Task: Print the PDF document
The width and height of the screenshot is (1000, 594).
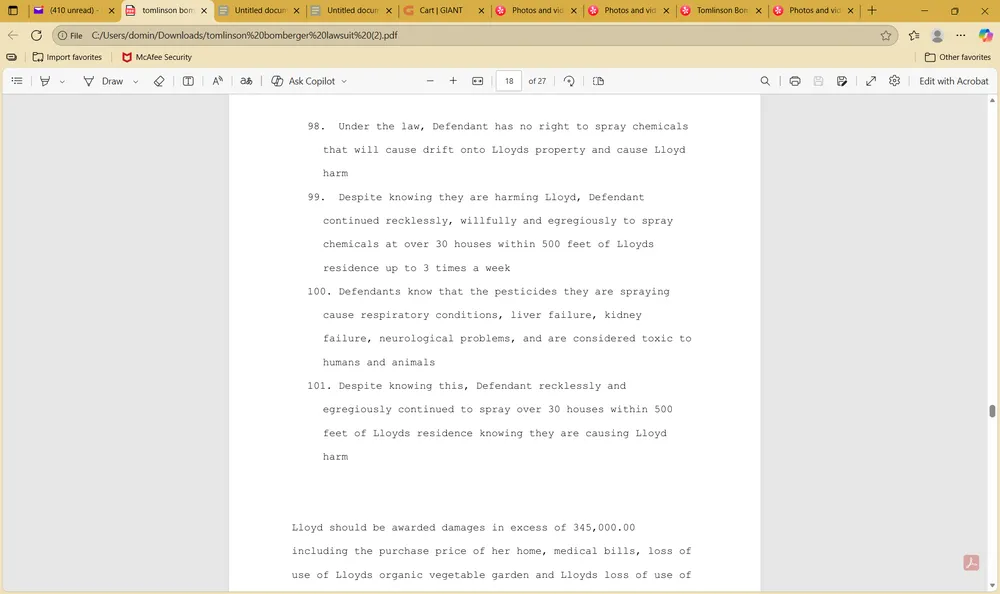Action: (x=795, y=81)
